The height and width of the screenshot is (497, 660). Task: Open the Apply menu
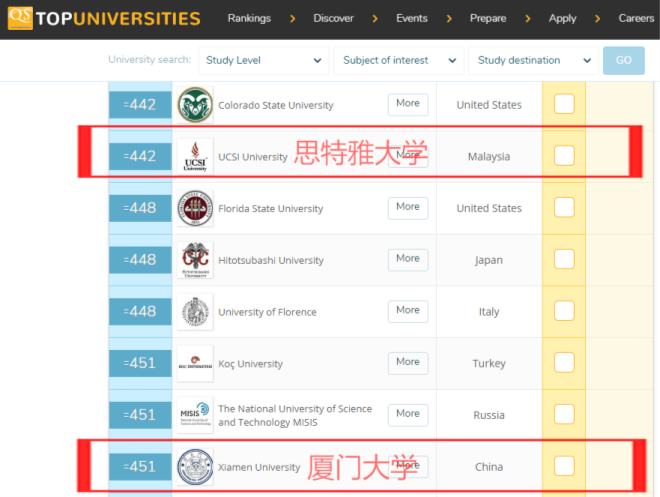pos(562,19)
